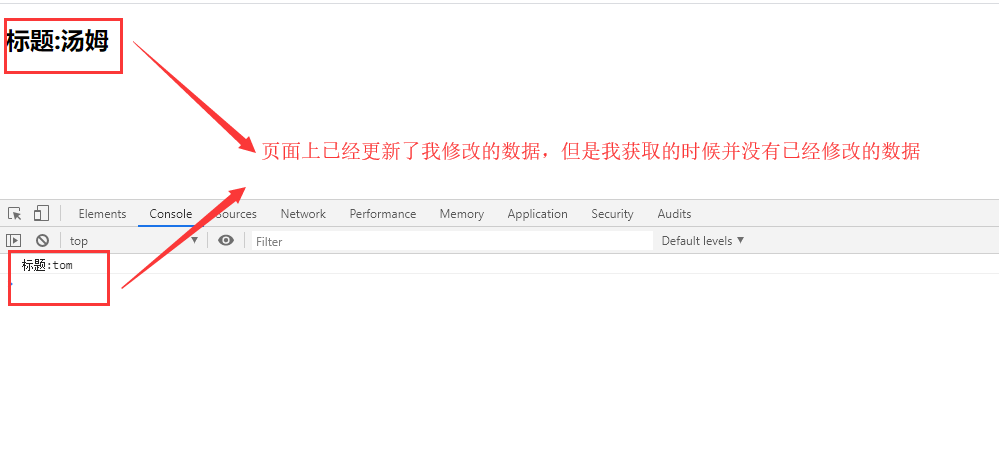Click the red annotation text about modified data
This screenshot has height=450, width=999.
(x=591, y=151)
